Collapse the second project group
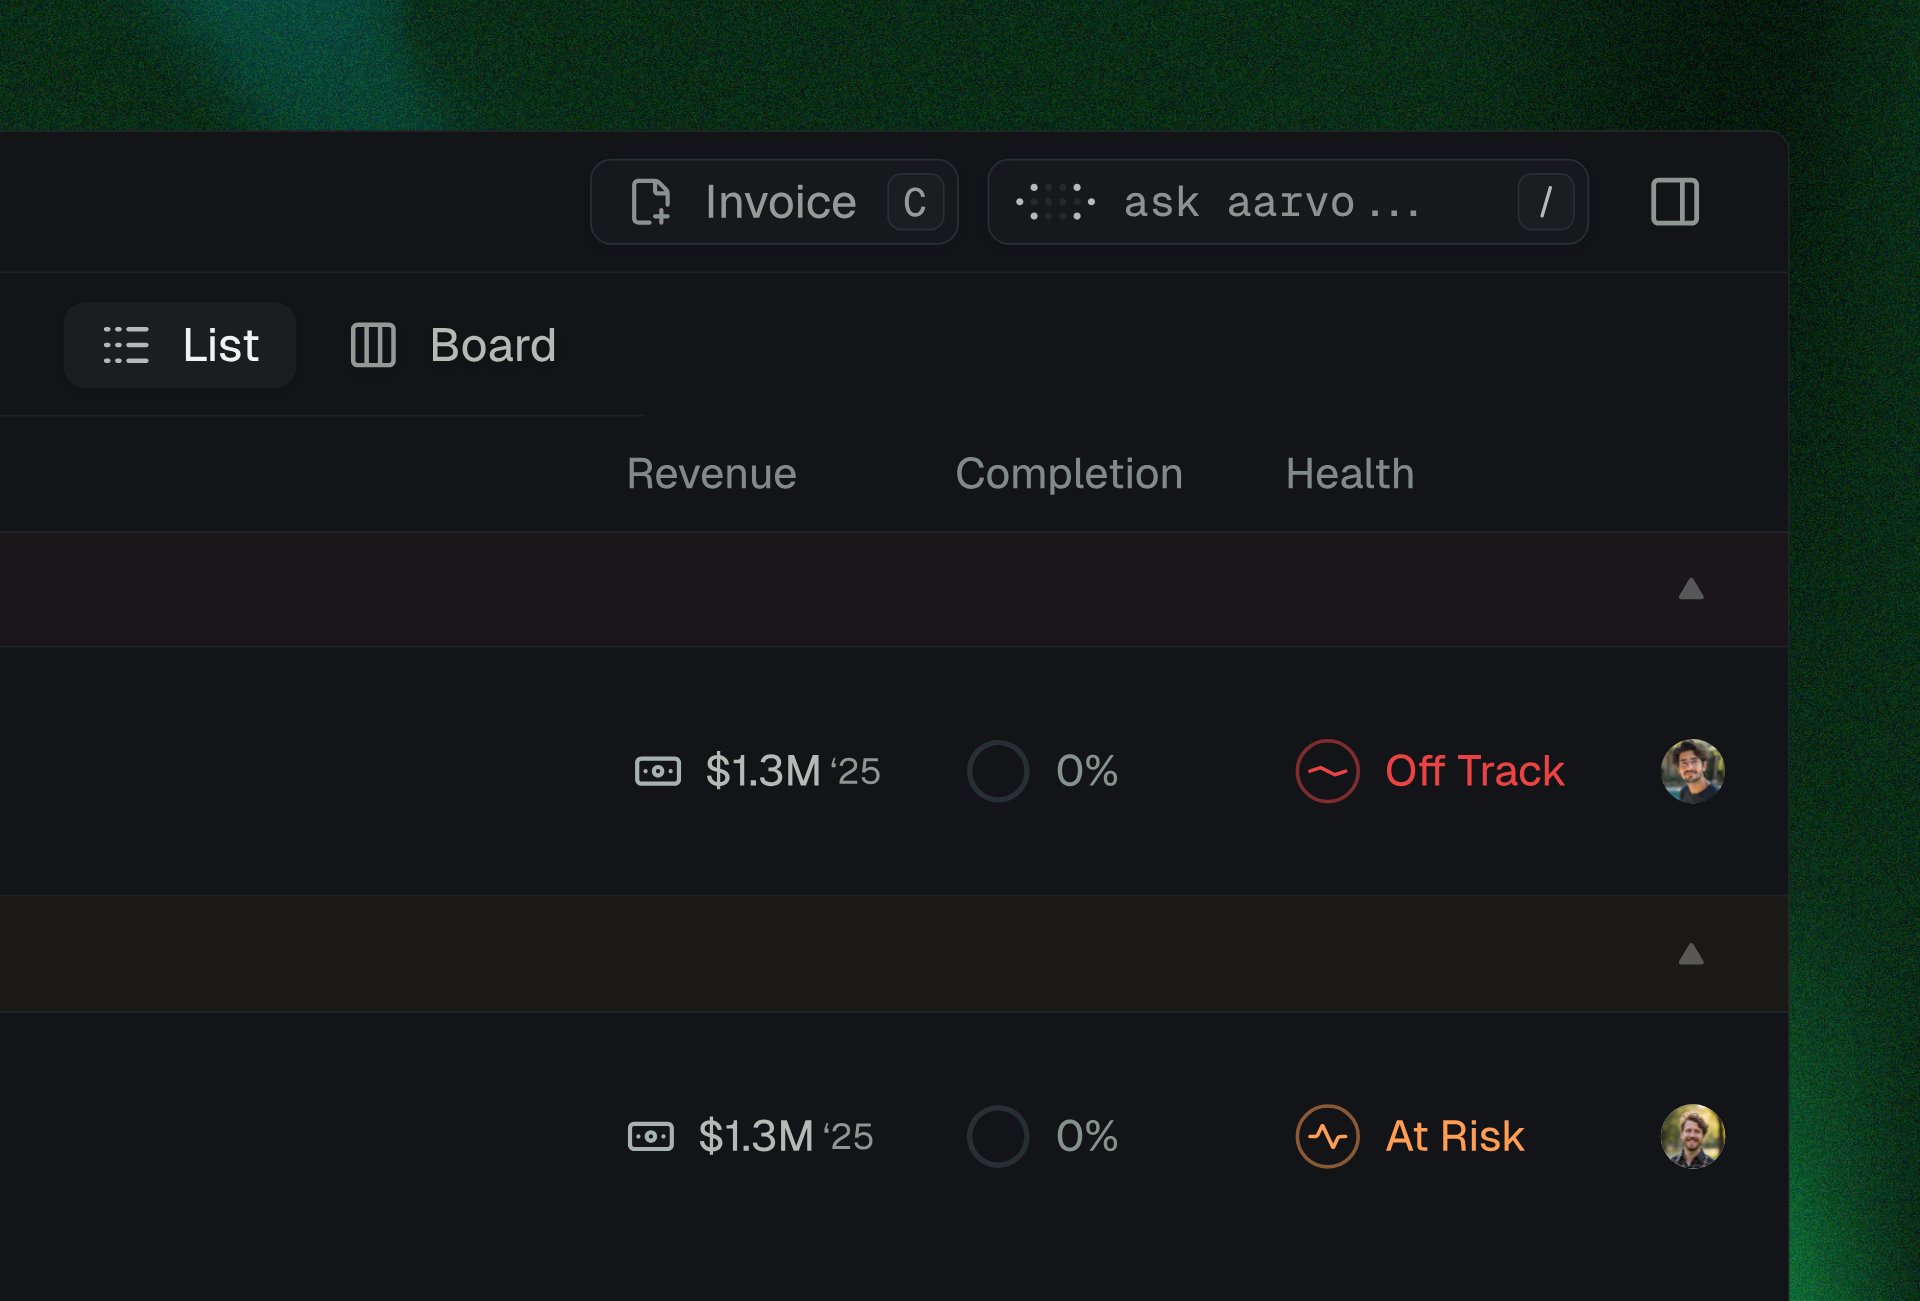The height and width of the screenshot is (1301, 1920). [x=1691, y=955]
